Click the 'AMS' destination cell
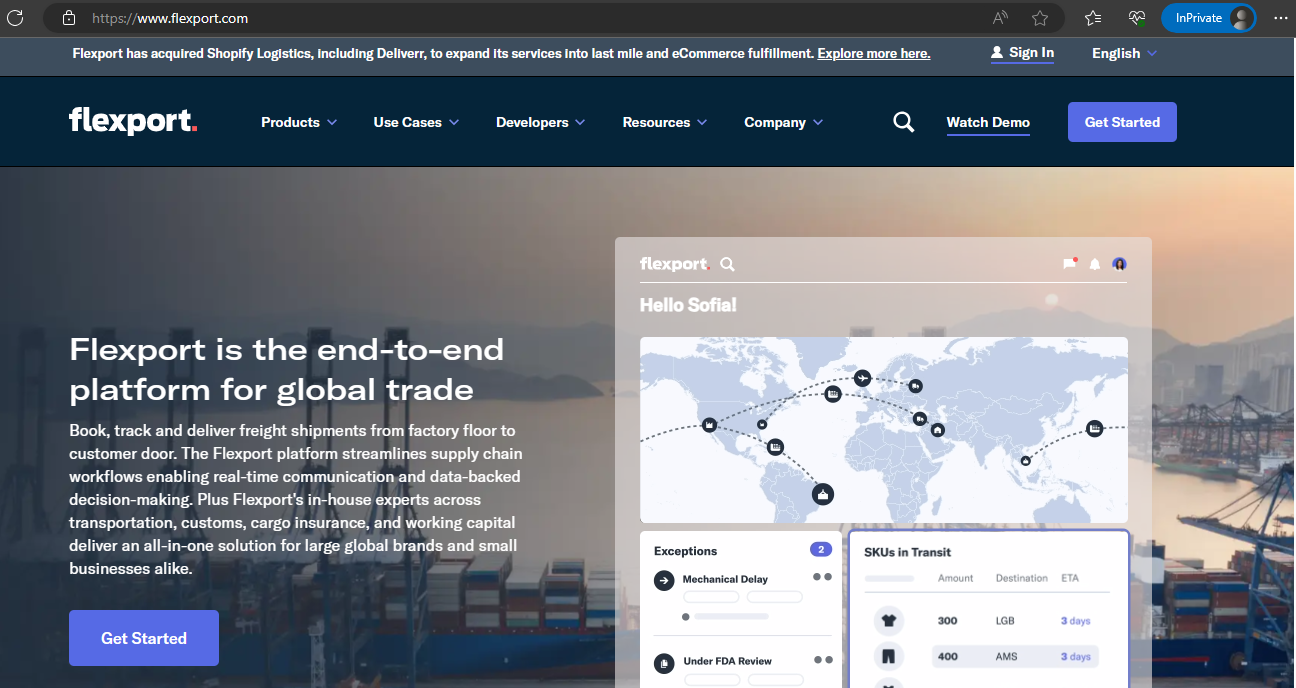The image size is (1296, 688). coord(1006,657)
